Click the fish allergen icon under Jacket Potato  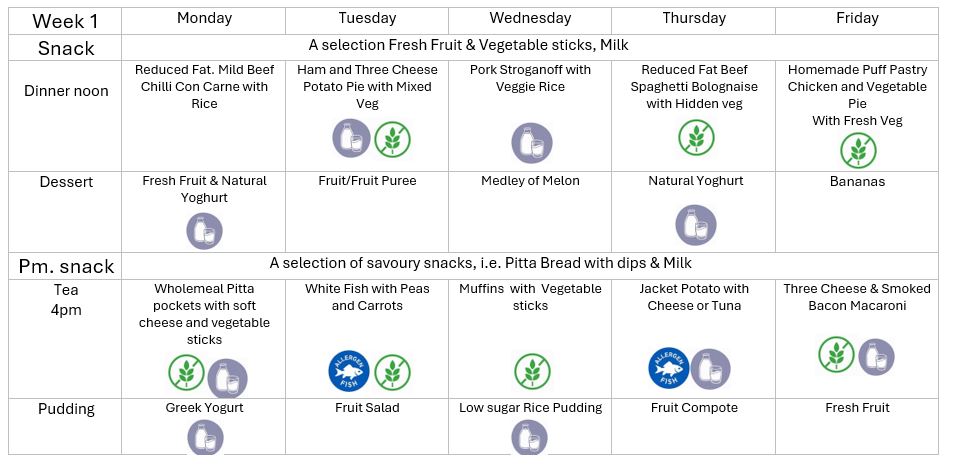tap(669, 367)
